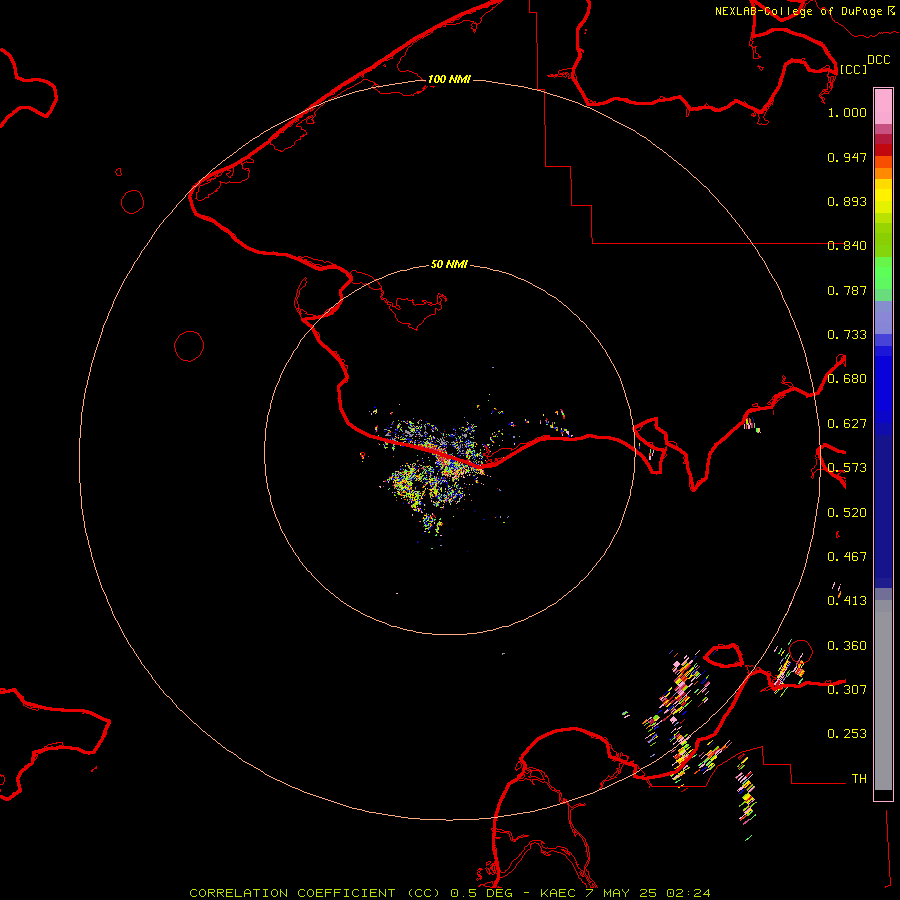Viewport: 900px width, 900px height.
Task: Click the 0.360 scale value
Action: (x=847, y=646)
